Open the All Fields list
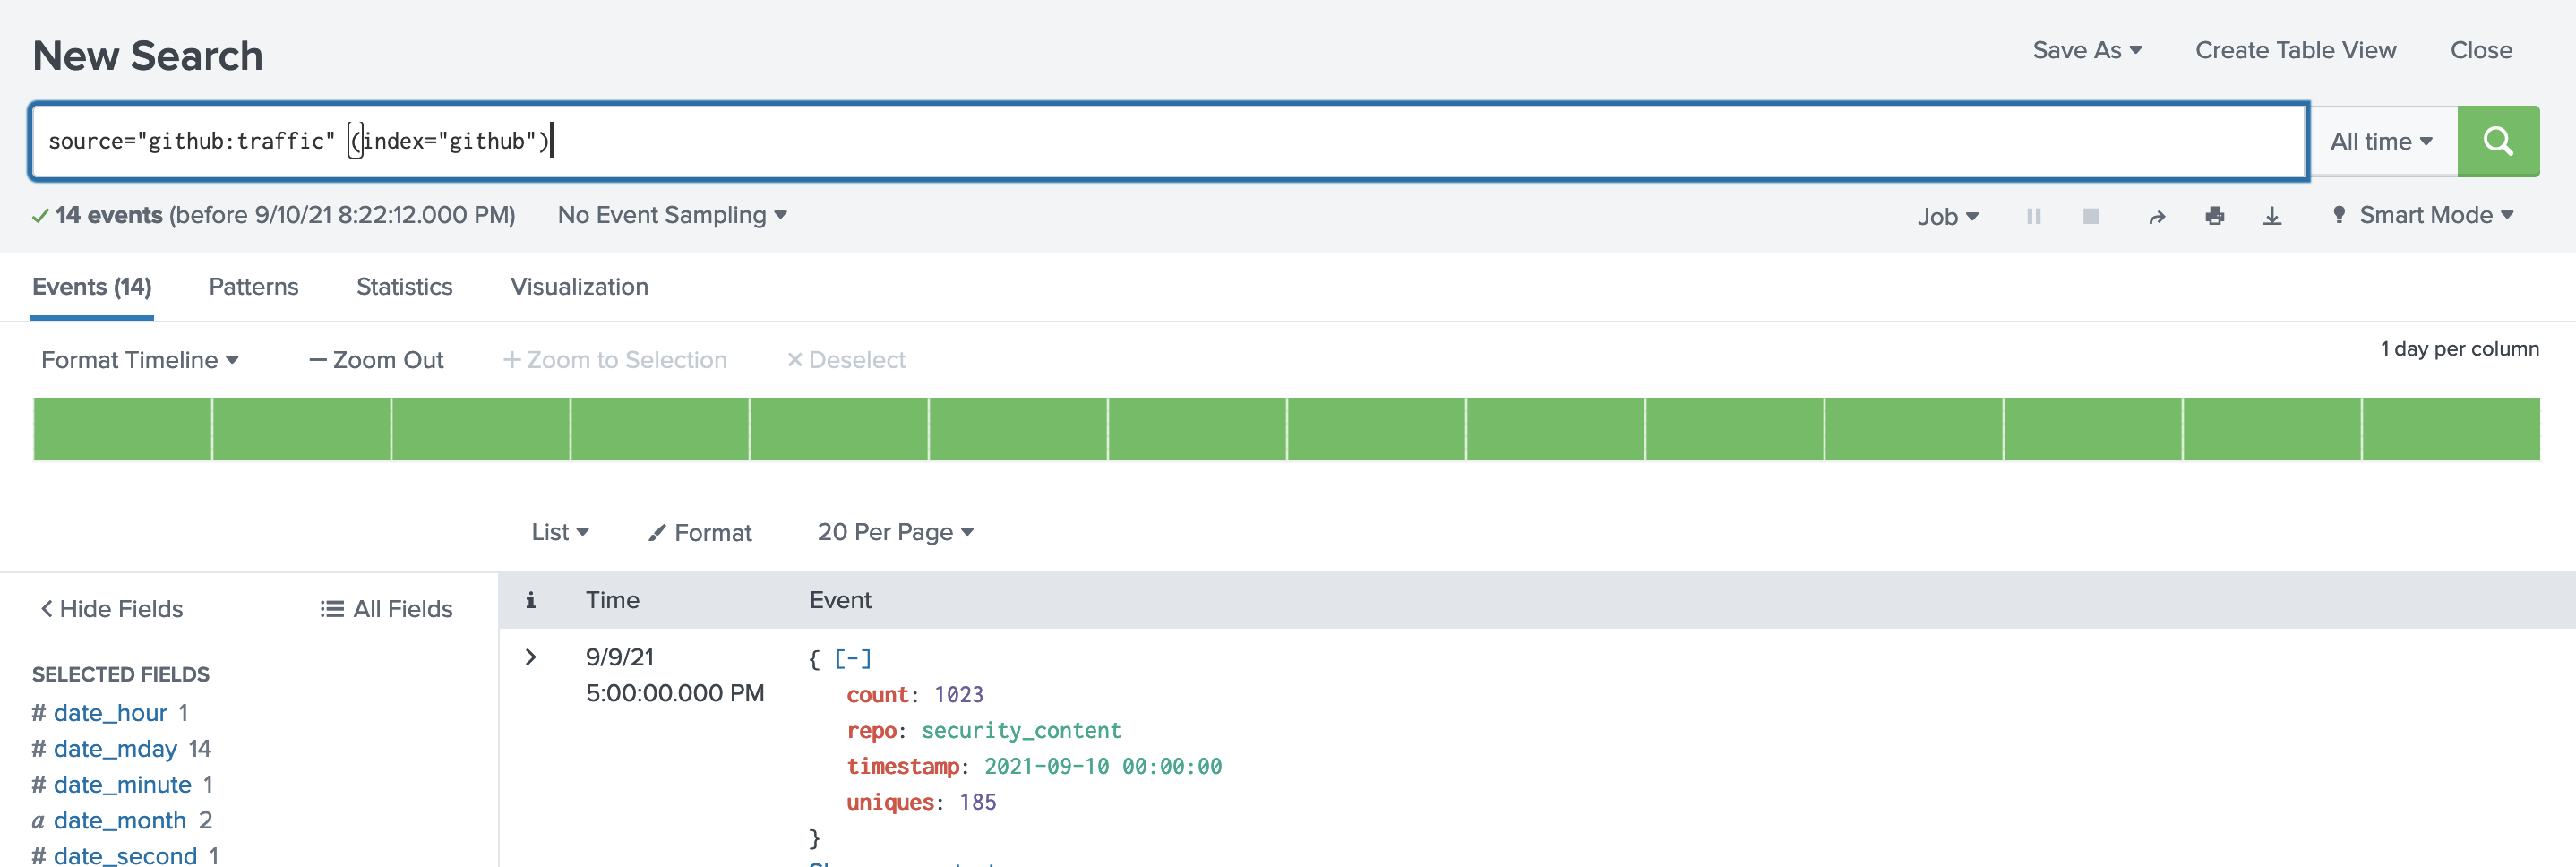 (386, 609)
